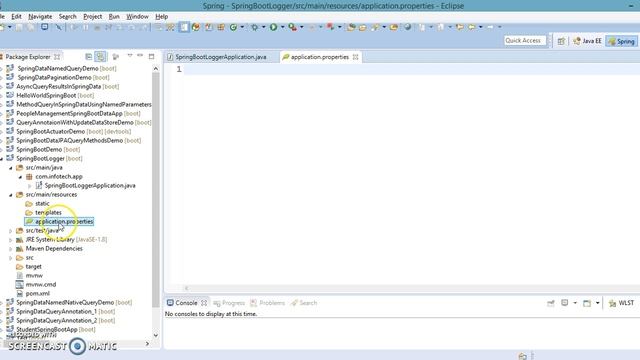The height and width of the screenshot is (360, 640).
Task: Click the Package Explorer vertical scrollbar
Action: point(156,190)
